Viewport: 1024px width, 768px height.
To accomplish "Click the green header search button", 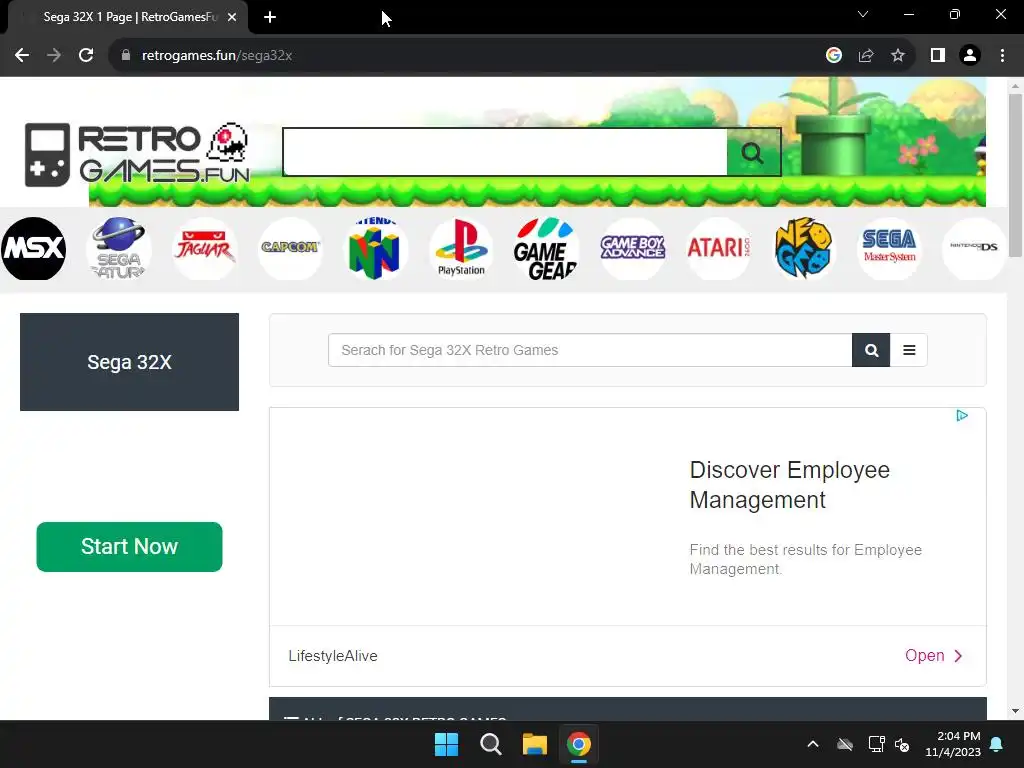I will coord(754,152).
